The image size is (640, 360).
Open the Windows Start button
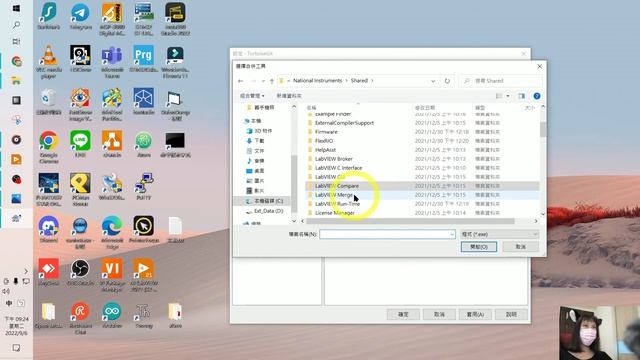pos(16,8)
